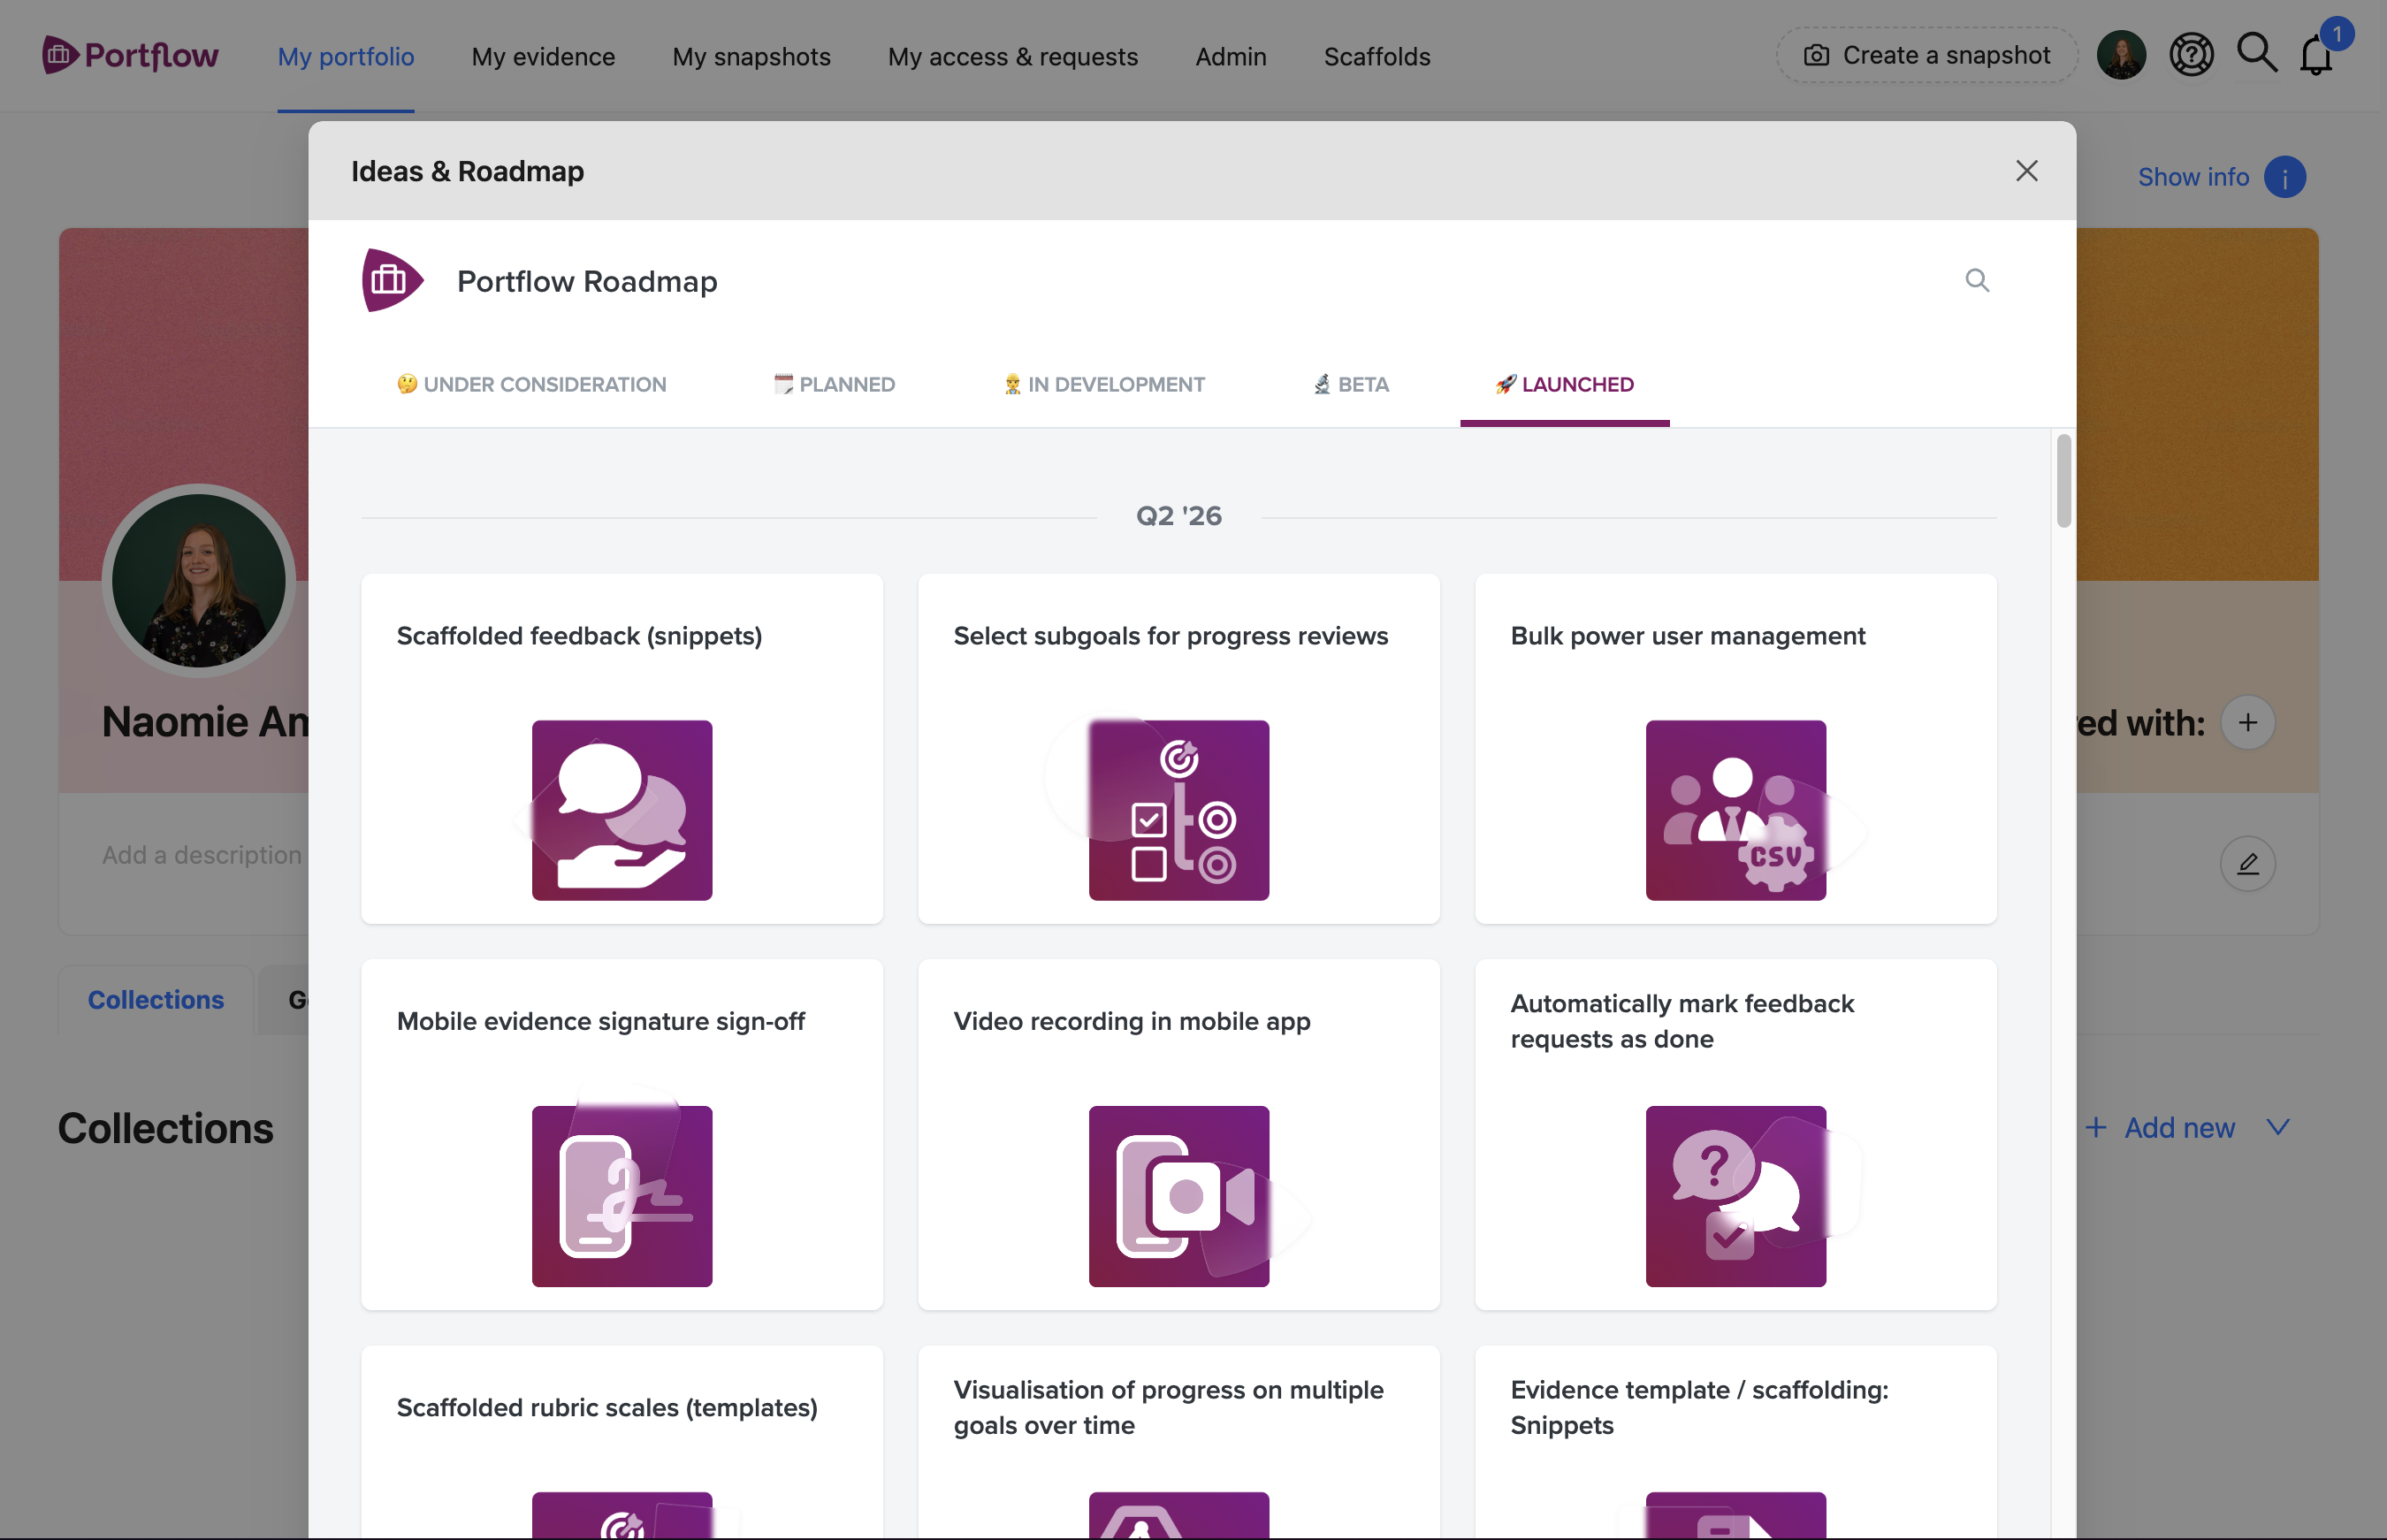The width and height of the screenshot is (2387, 1540).
Task: Switch to the Beta tab
Action: [1351, 384]
